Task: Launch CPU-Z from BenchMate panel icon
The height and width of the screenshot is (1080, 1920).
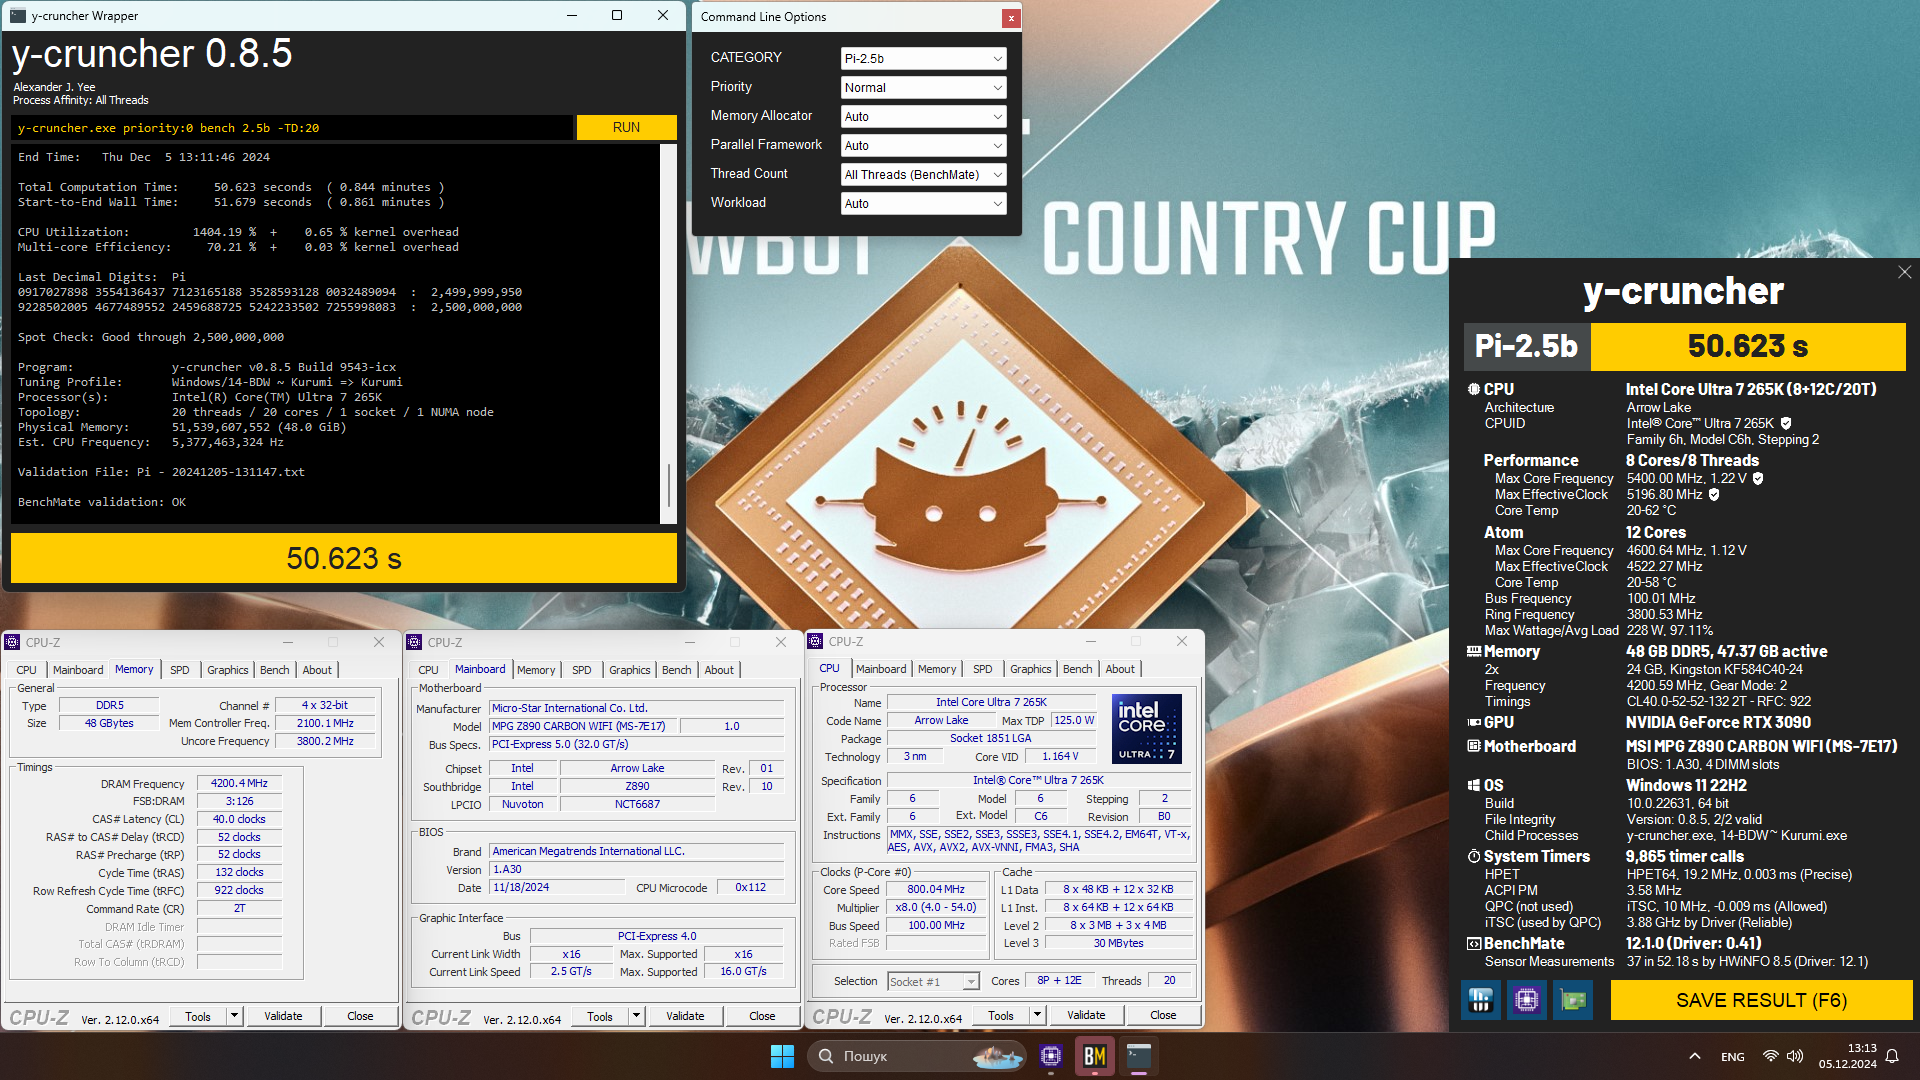Action: pyautogui.click(x=1526, y=1000)
